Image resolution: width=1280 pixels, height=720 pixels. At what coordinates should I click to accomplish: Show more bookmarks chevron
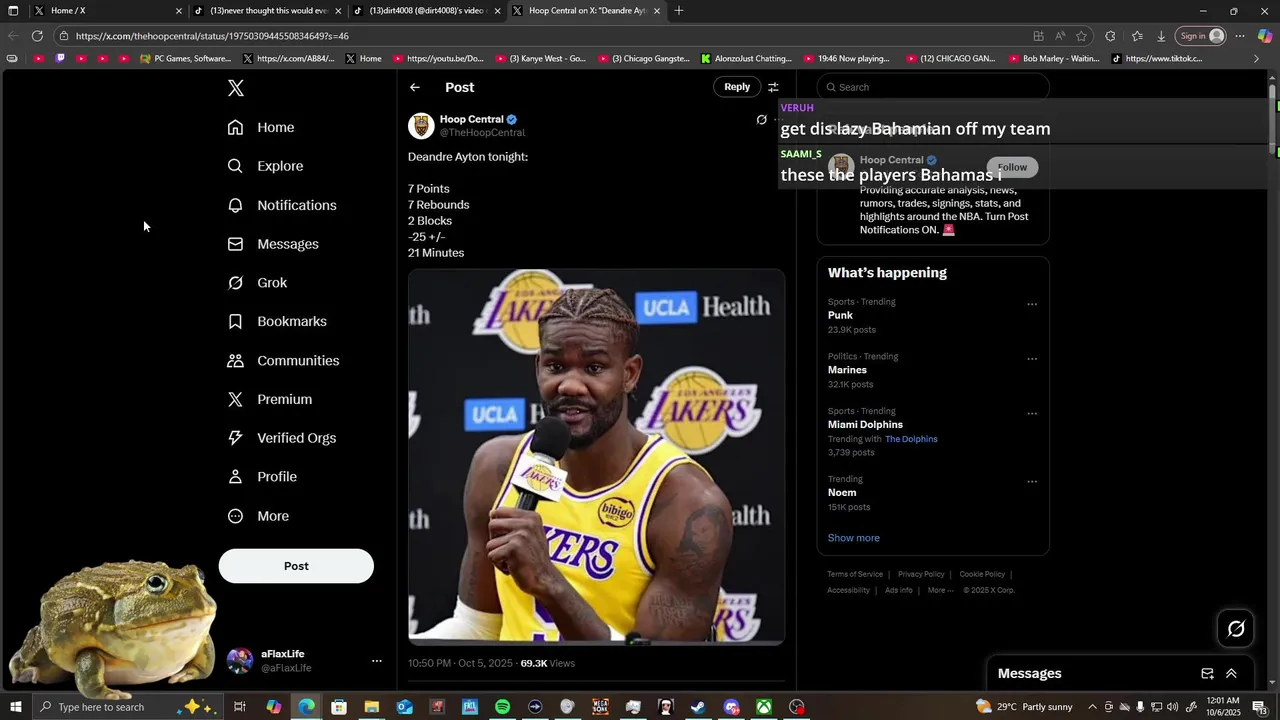tap(1257, 59)
